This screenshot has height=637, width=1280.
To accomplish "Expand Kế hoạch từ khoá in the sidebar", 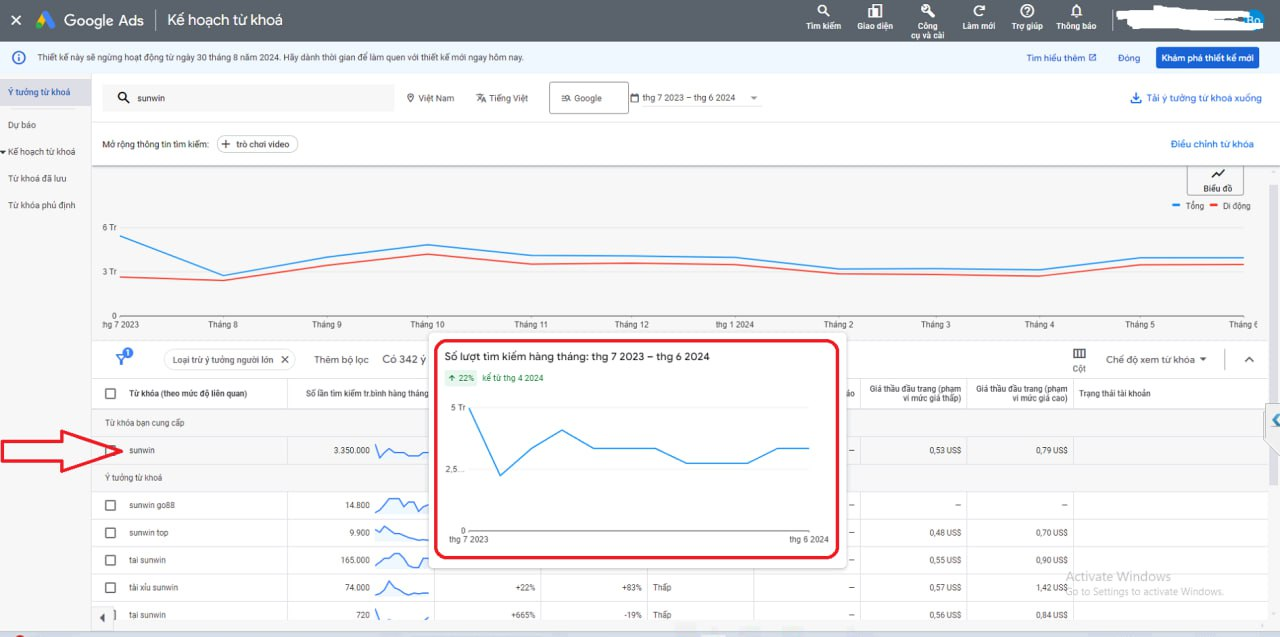I will (x=3, y=152).
